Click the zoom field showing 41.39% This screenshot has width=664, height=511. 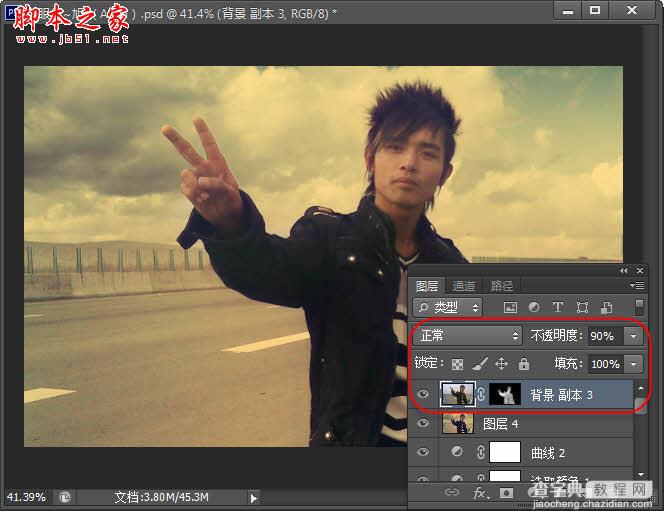(26, 497)
